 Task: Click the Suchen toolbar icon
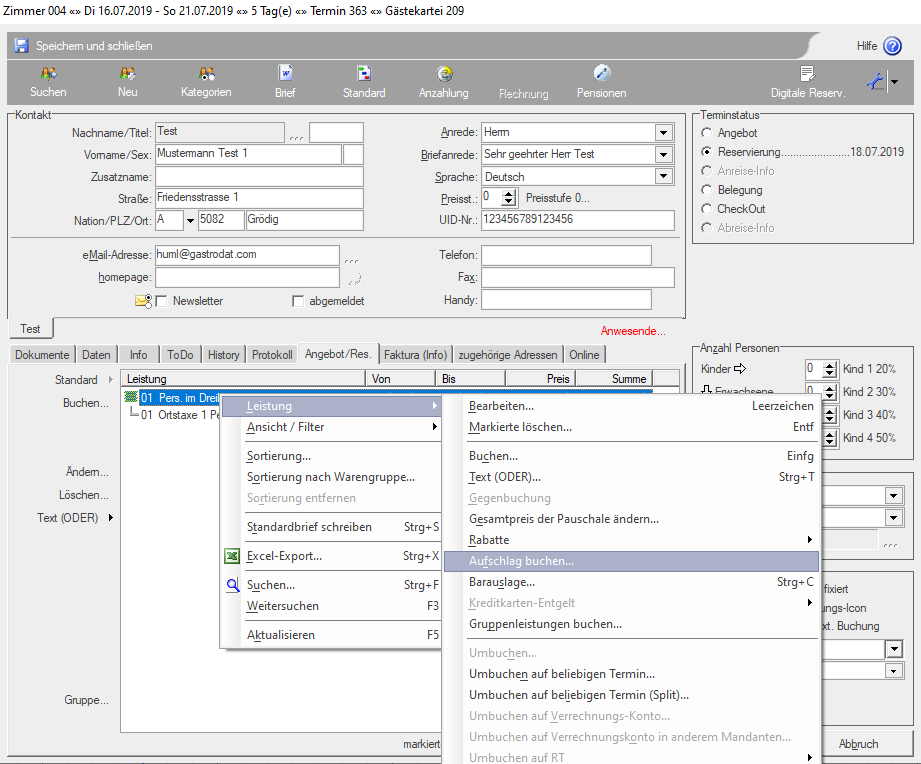point(48,74)
